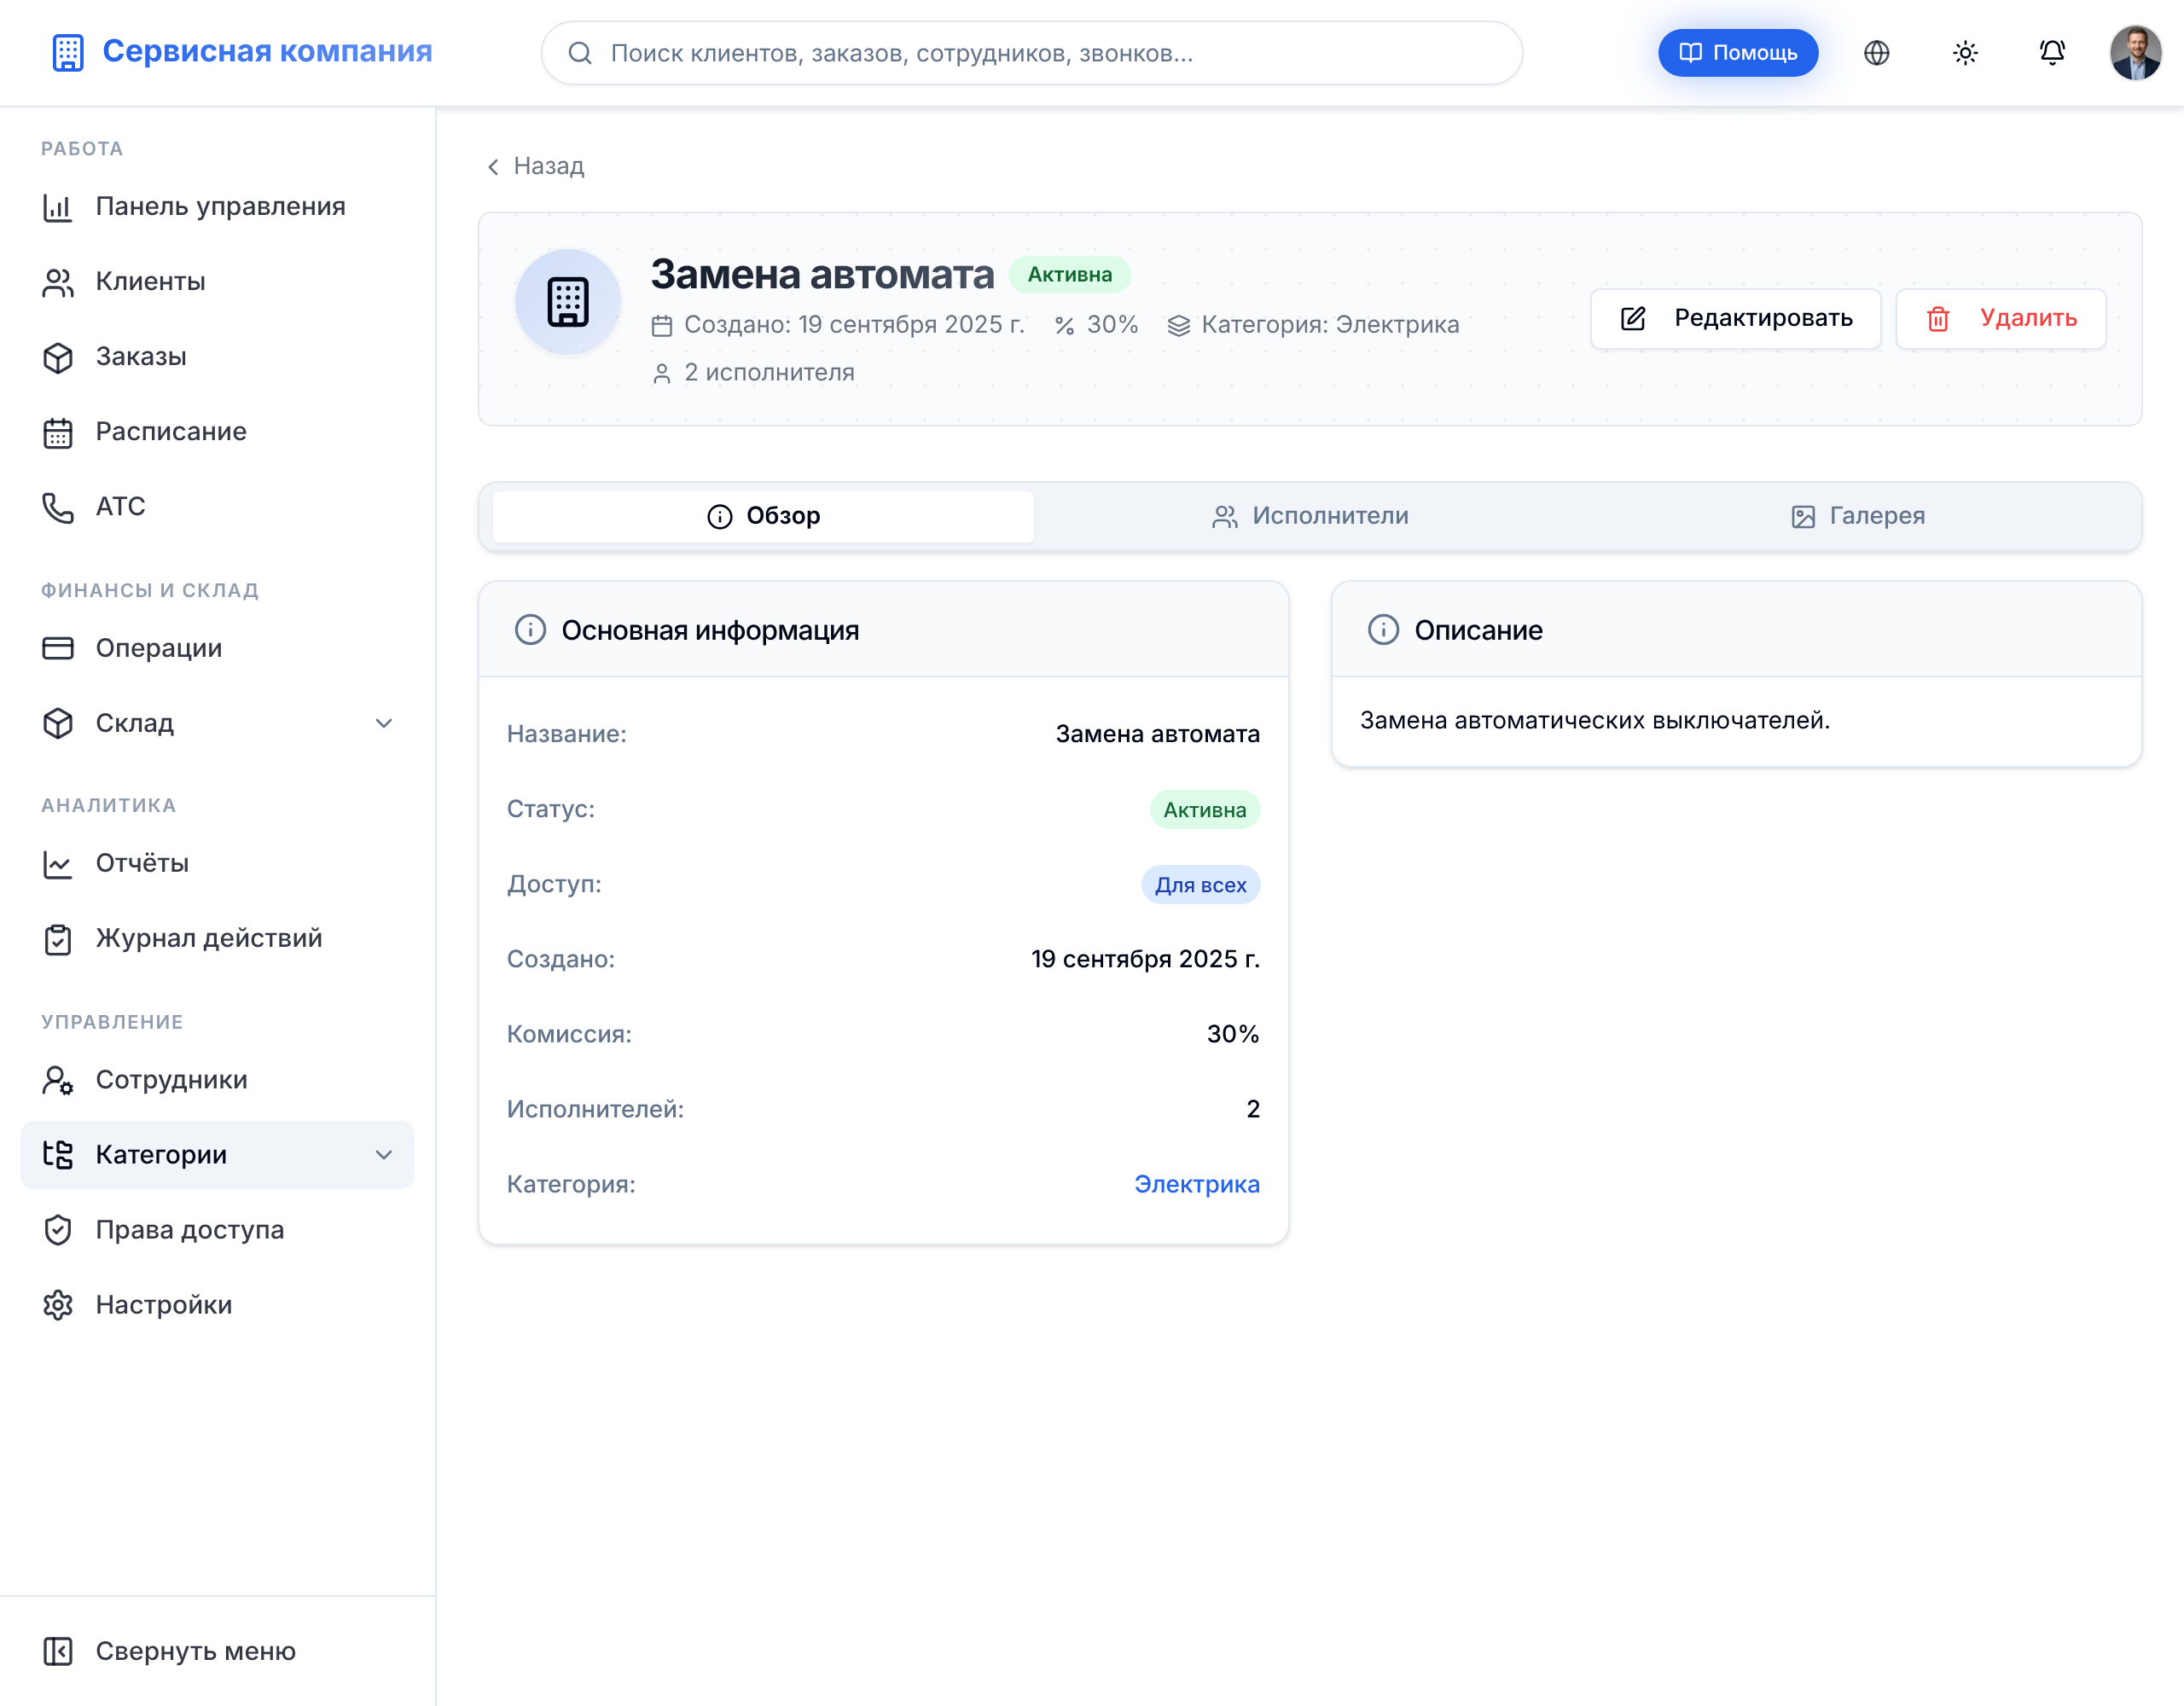Viewport: 2184px width, 1706px height.
Task: Click the Замена автоматических выключателей description
Action: [x=1594, y=720]
